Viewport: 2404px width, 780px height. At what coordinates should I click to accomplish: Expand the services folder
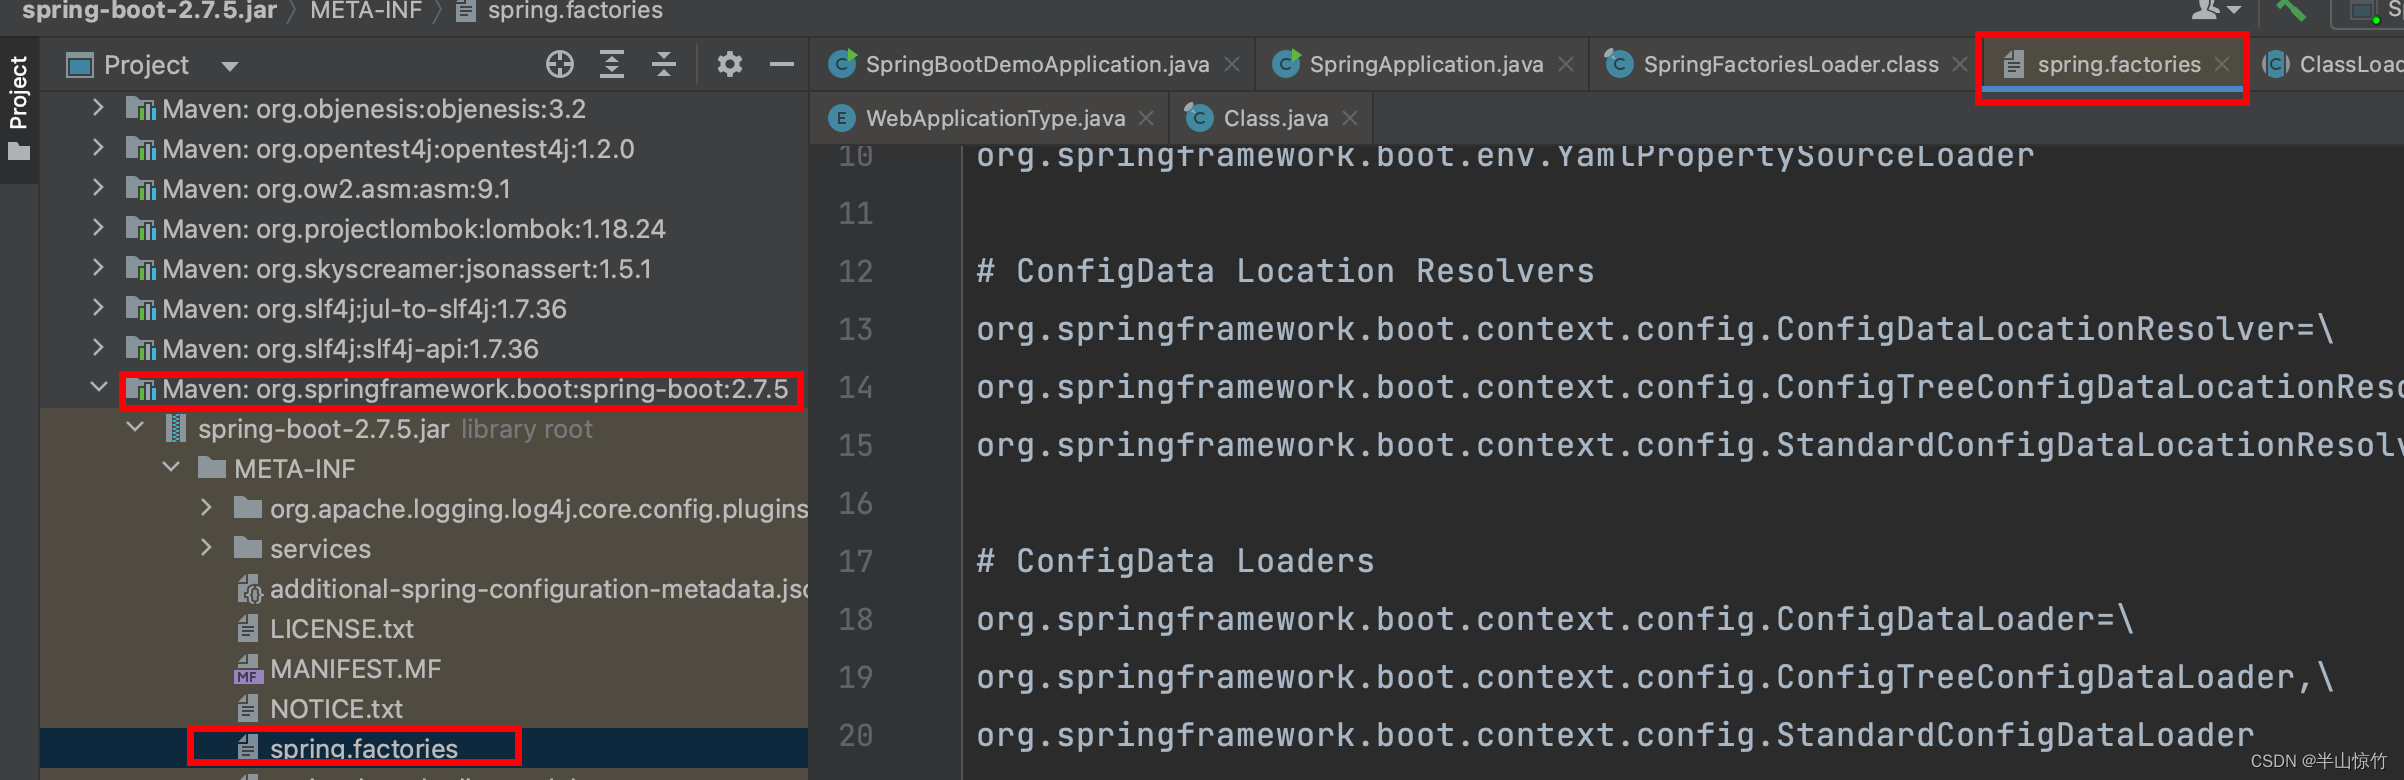[206, 548]
